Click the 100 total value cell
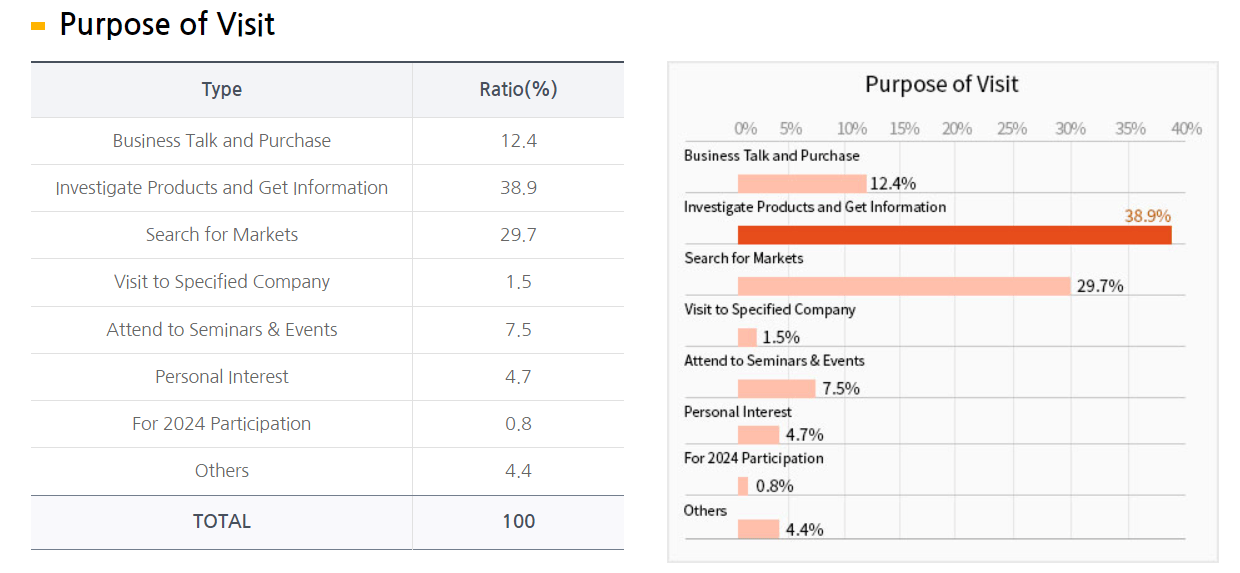The height and width of the screenshot is (573, 1240). 518,521
